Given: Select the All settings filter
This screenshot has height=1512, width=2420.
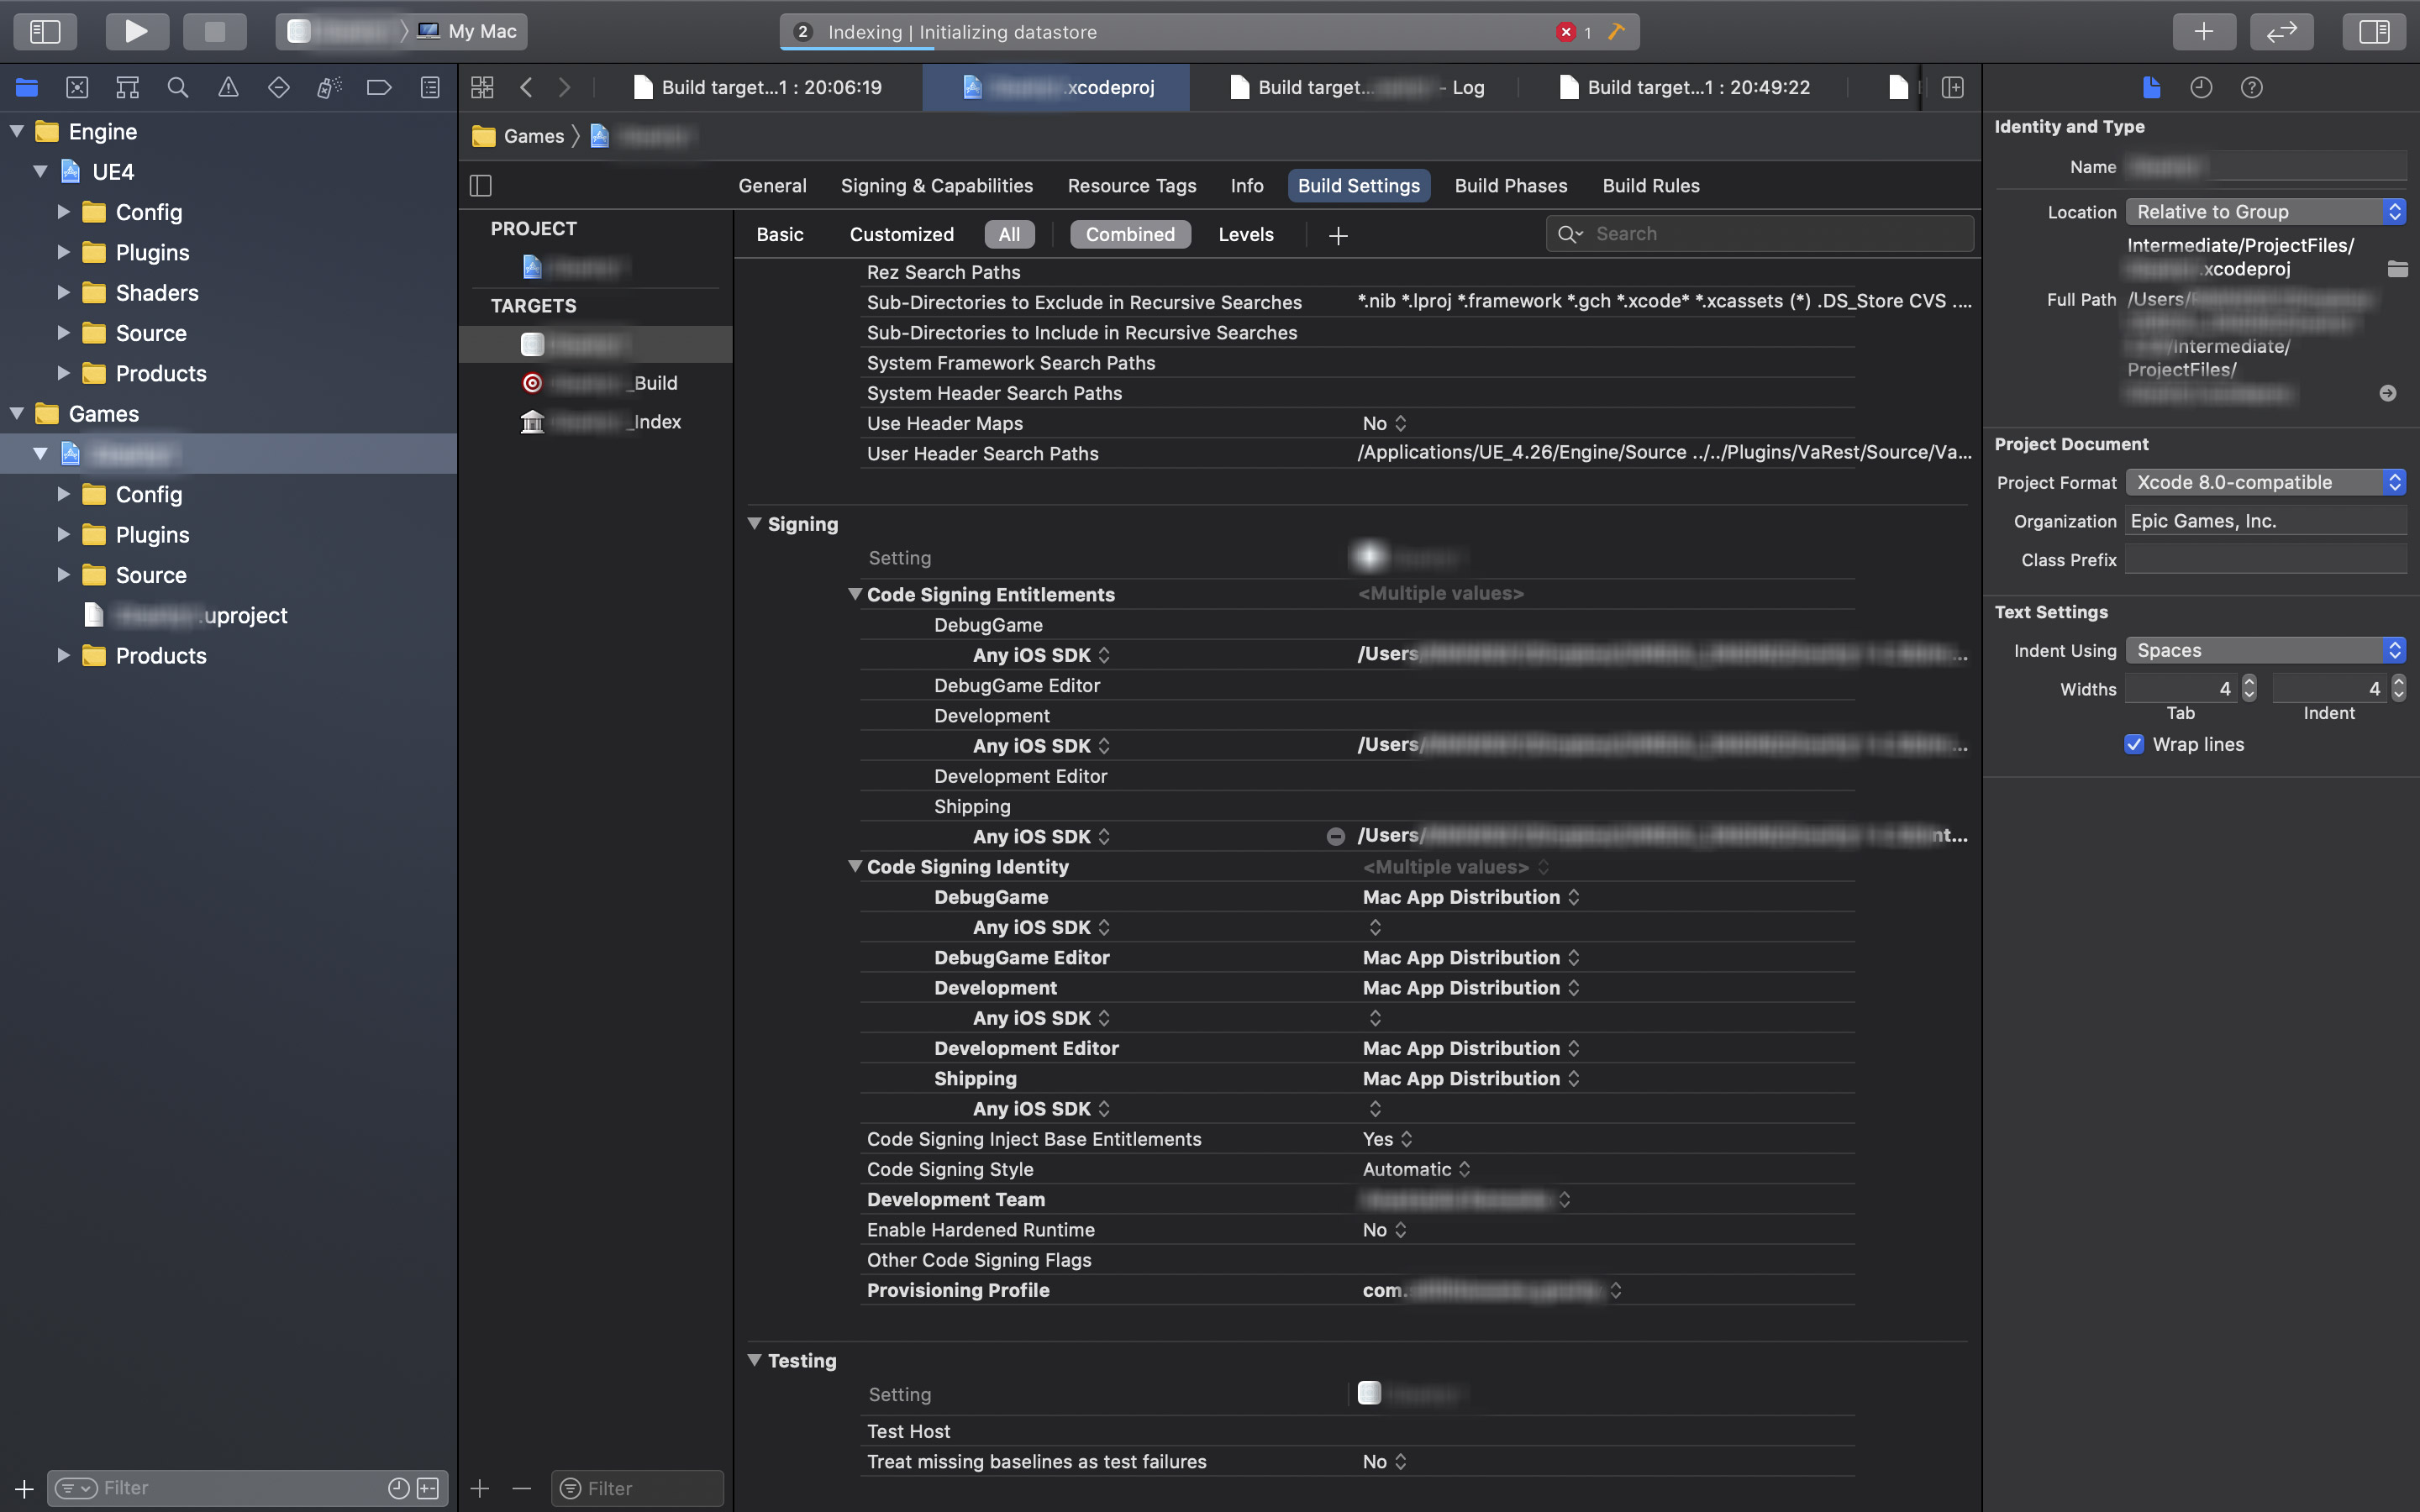Looking at the screenshot, I should point(1009,234).
